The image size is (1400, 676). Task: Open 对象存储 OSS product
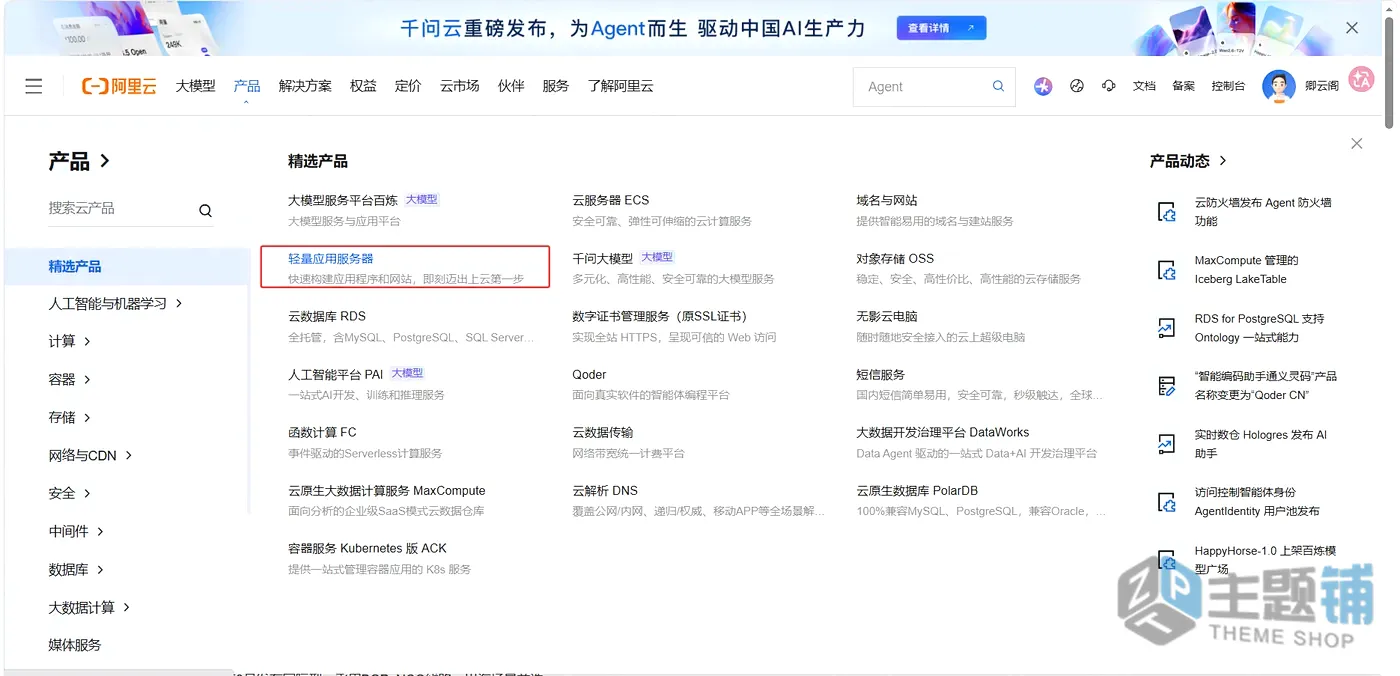tap(895, 258)
